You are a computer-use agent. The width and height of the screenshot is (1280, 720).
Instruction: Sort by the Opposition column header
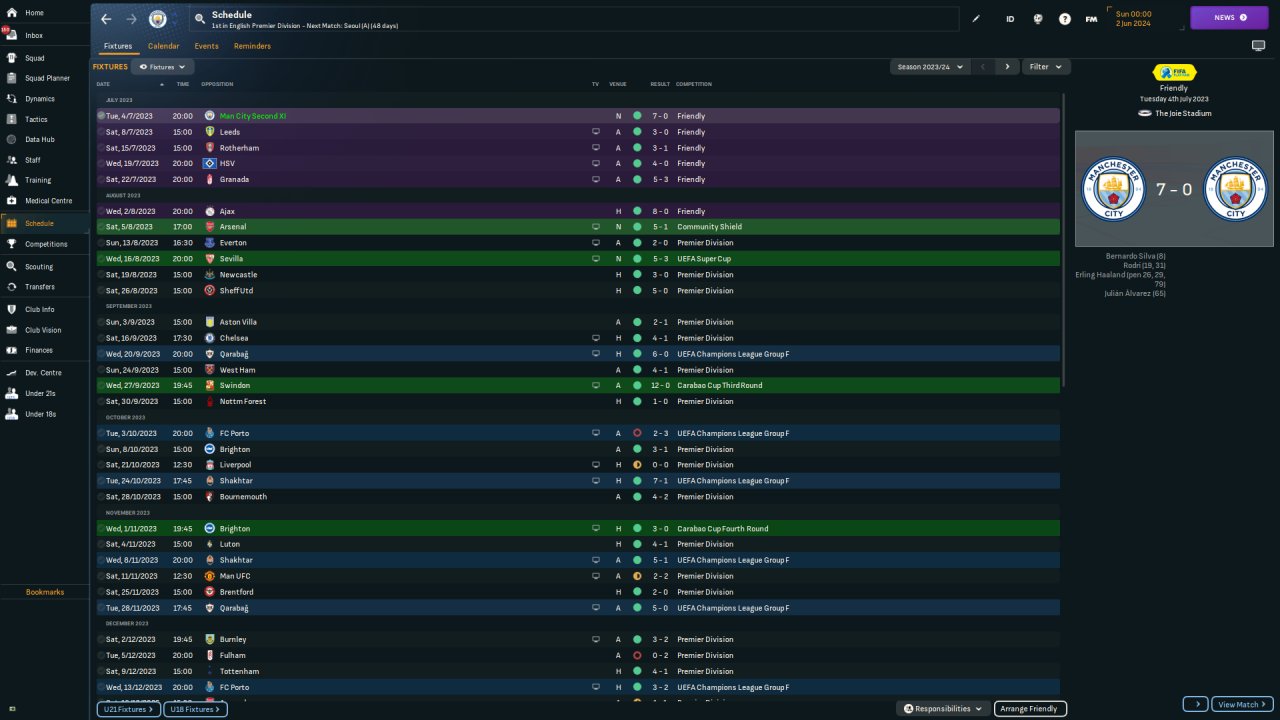[x=217, y=84]
